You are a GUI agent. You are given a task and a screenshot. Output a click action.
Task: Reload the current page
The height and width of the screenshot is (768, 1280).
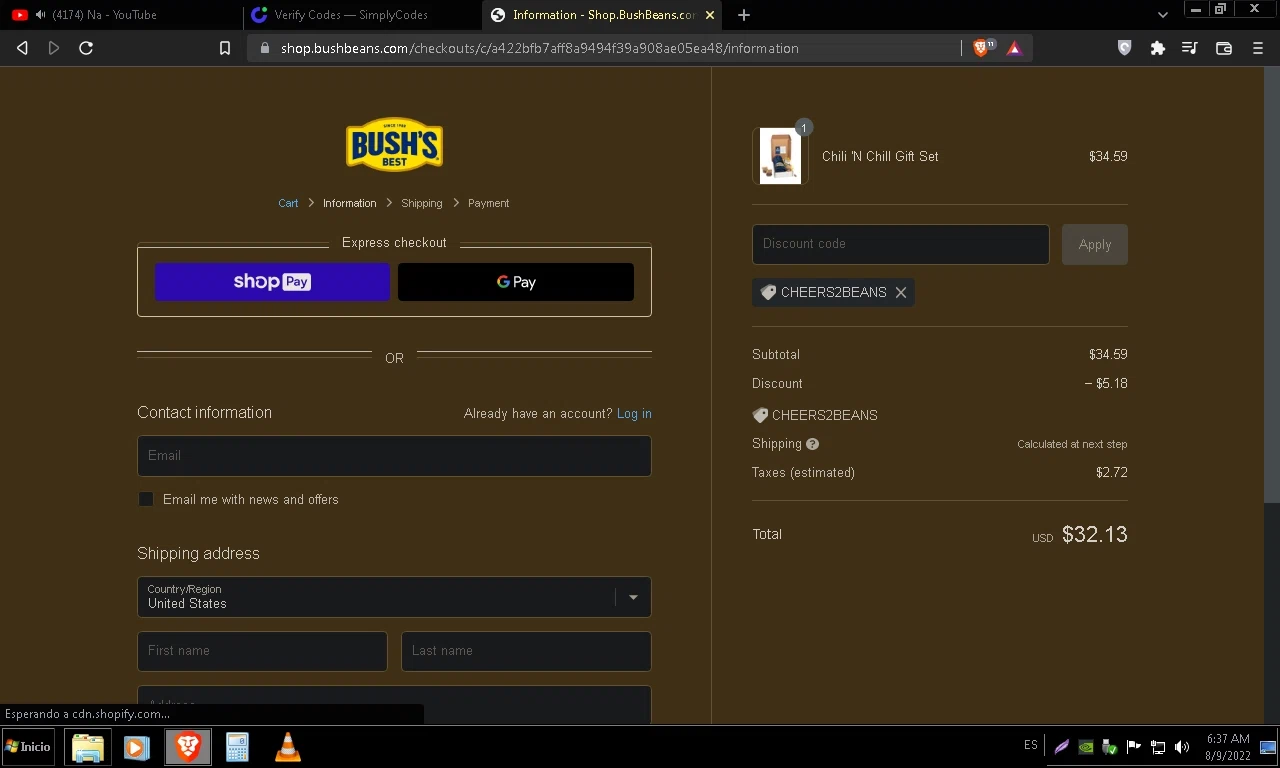pyautogui.click(x=86, y=48)
